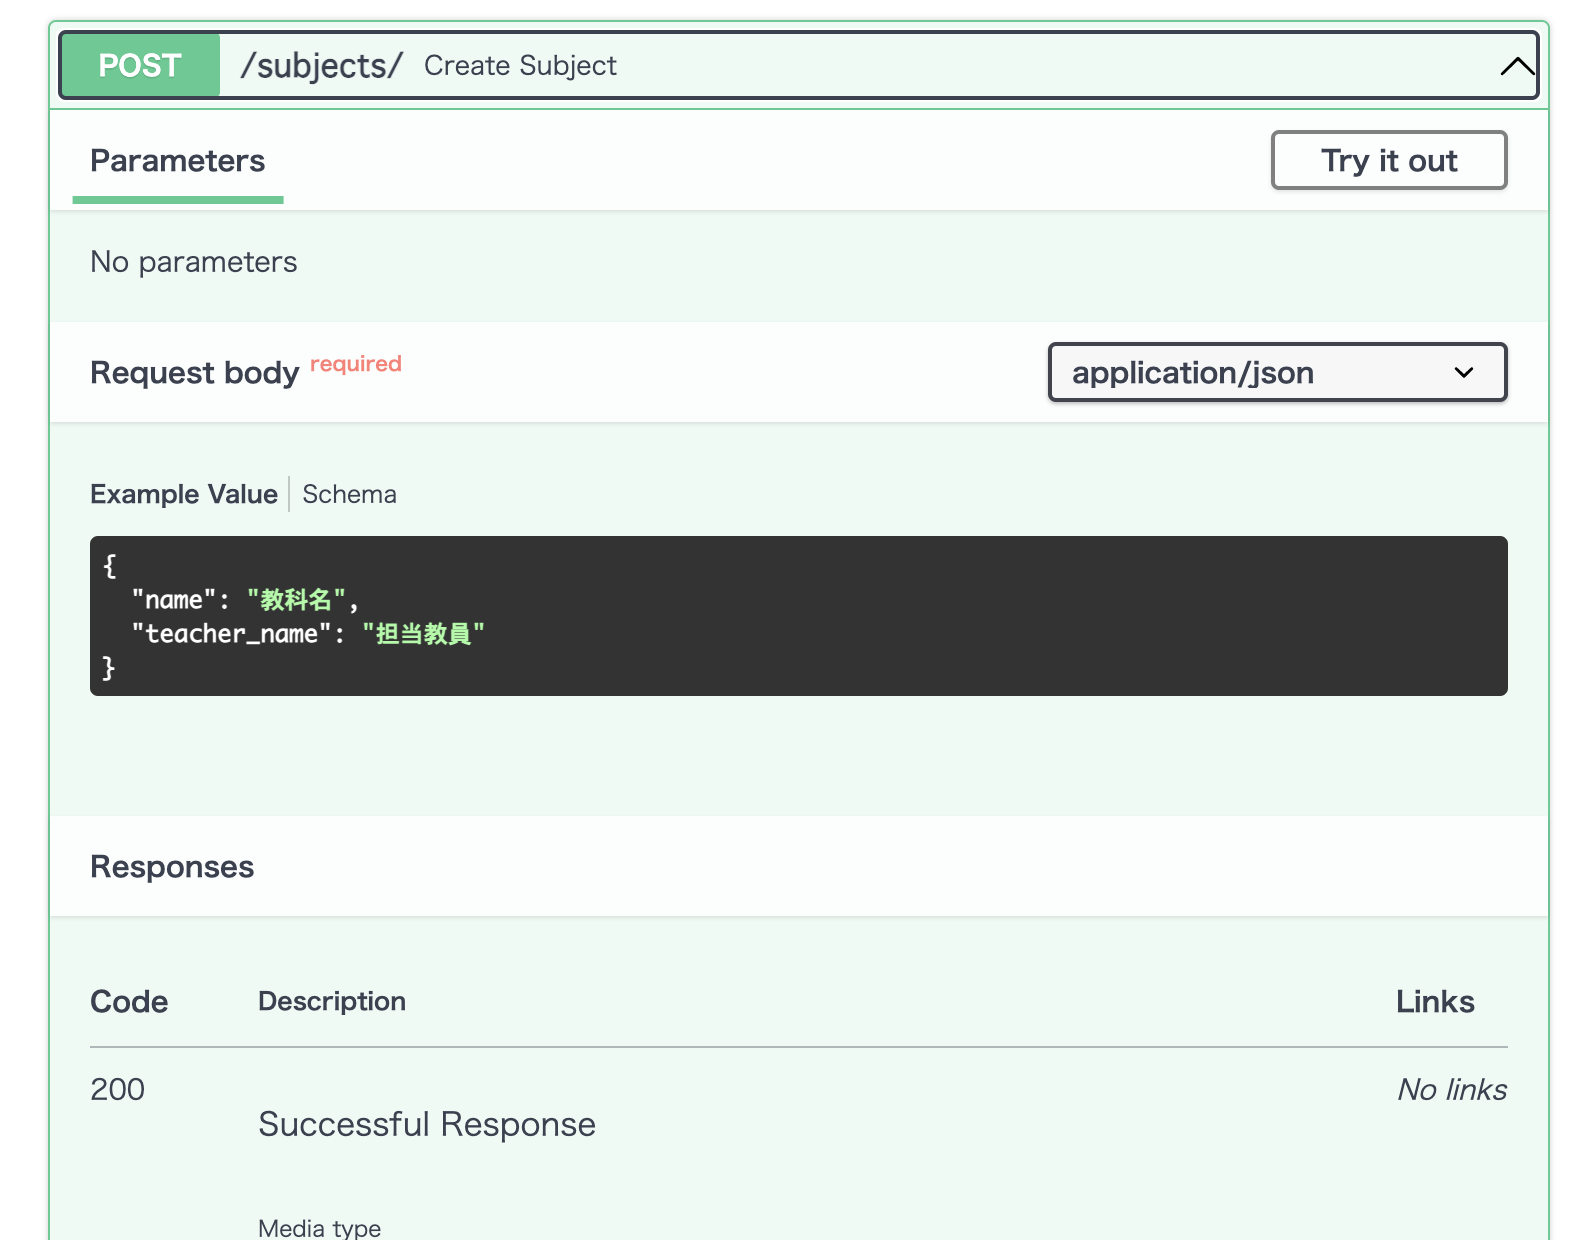Screen dimensions: 1592x1240
Task: Click the "Media type" label
Action: coord(319,1227)
